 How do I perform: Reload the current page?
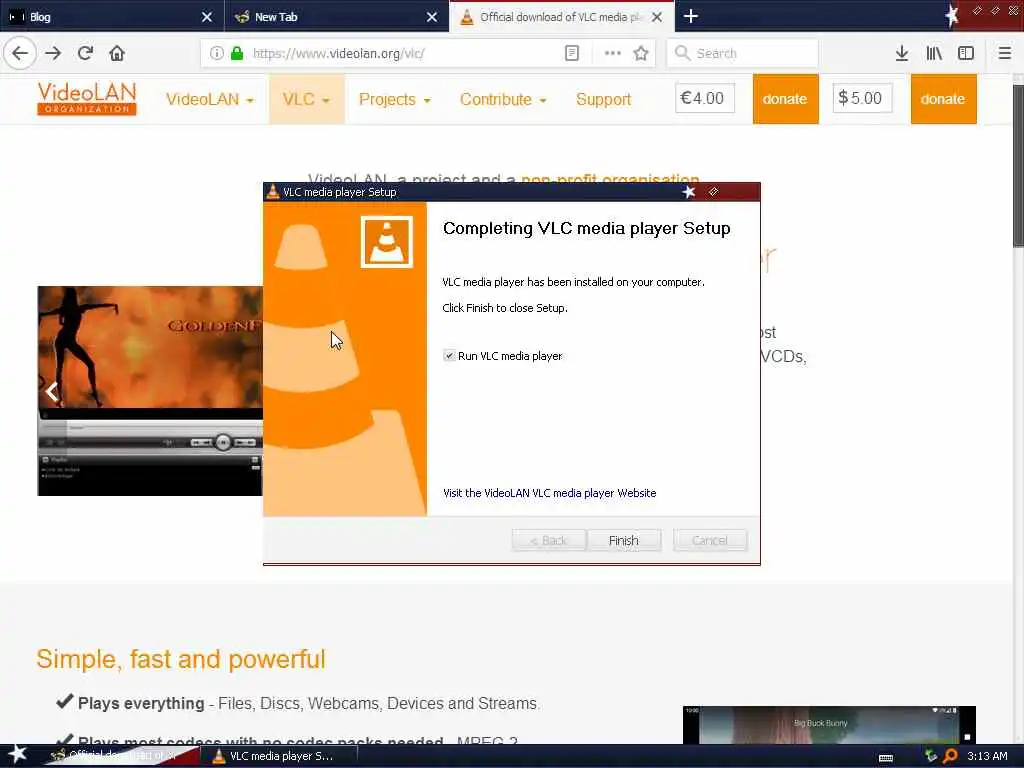click(x=86, y=53)
